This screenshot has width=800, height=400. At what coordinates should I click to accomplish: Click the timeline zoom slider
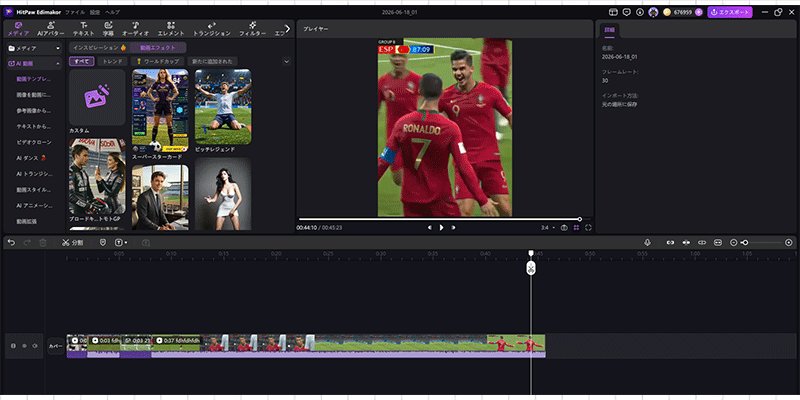coord(761,243)
